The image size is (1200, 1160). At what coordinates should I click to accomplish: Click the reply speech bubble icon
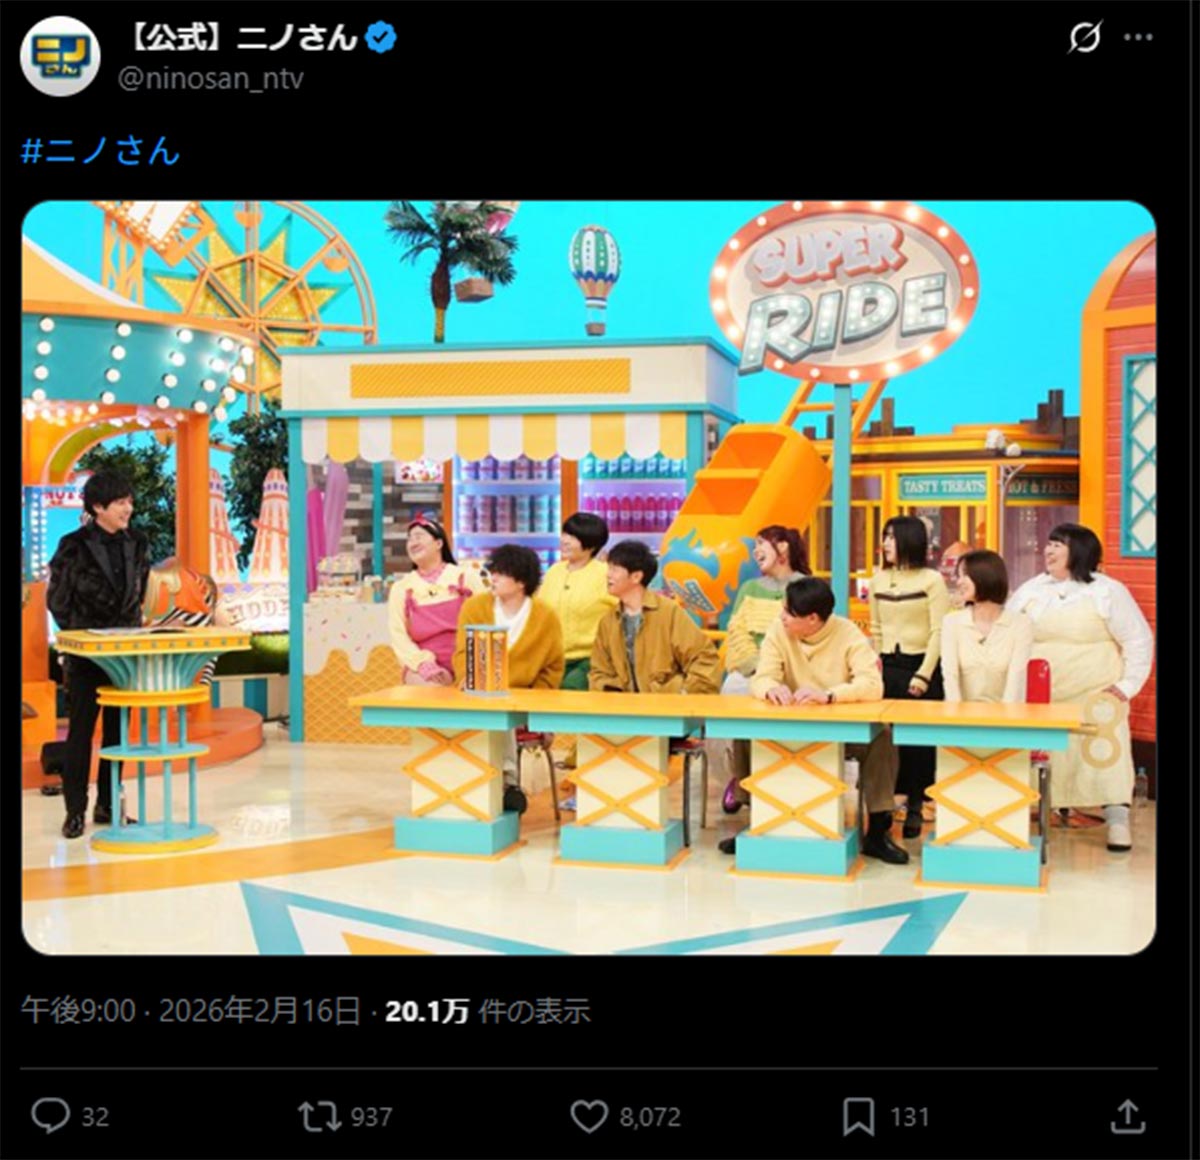pyautogui.click(x=50, y=1115)
